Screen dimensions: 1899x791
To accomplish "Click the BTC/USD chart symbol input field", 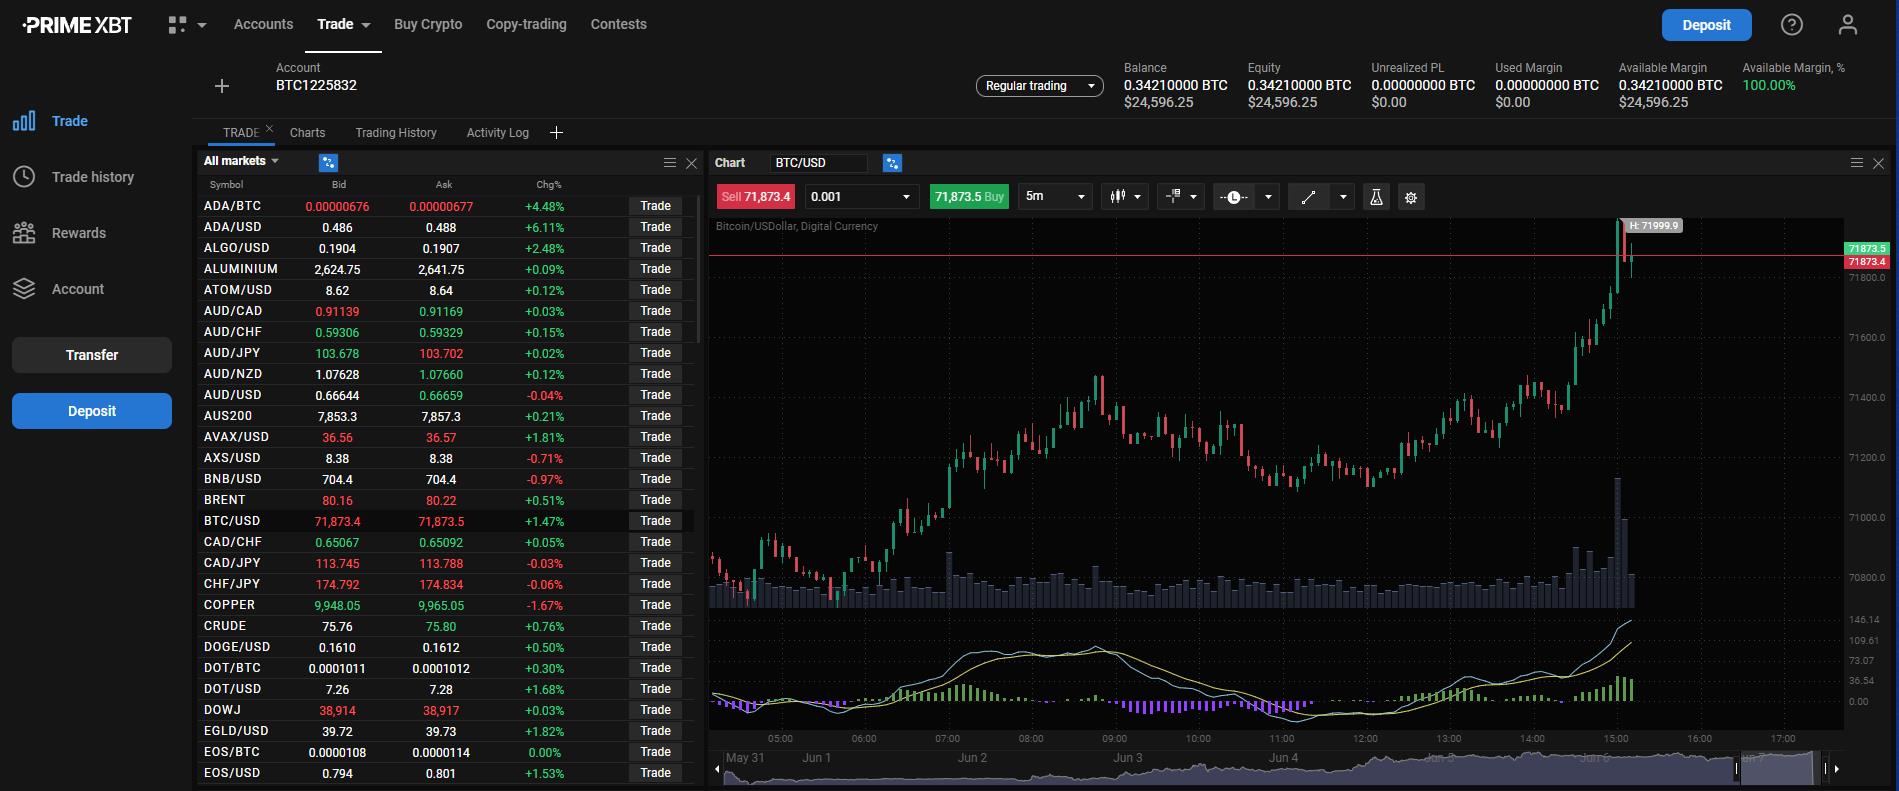I will click(818, 163).
